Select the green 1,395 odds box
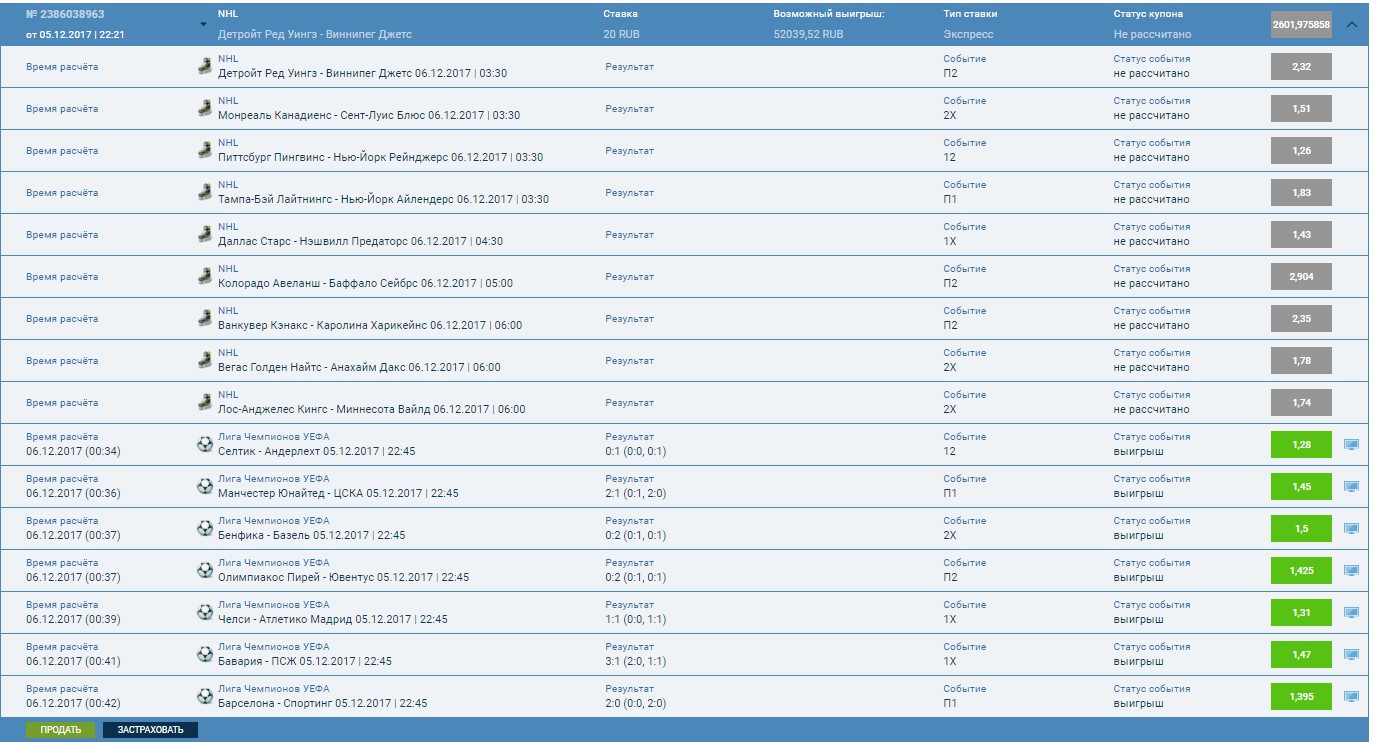The image size is (1373, 745). tap(1300, 695)
